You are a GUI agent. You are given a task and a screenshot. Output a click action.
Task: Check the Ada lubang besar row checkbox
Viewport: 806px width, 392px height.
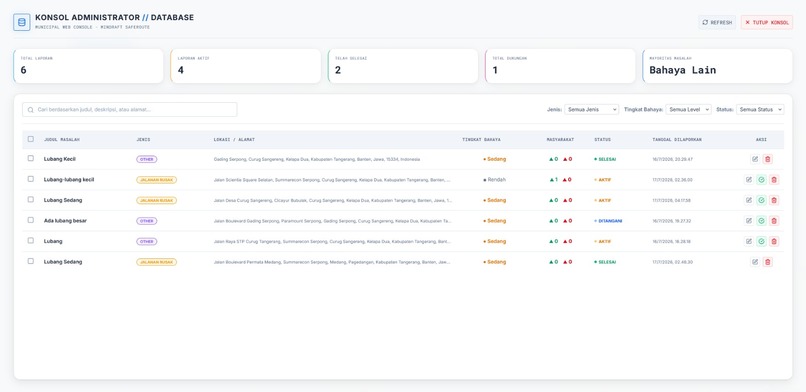tap(31, 220)
